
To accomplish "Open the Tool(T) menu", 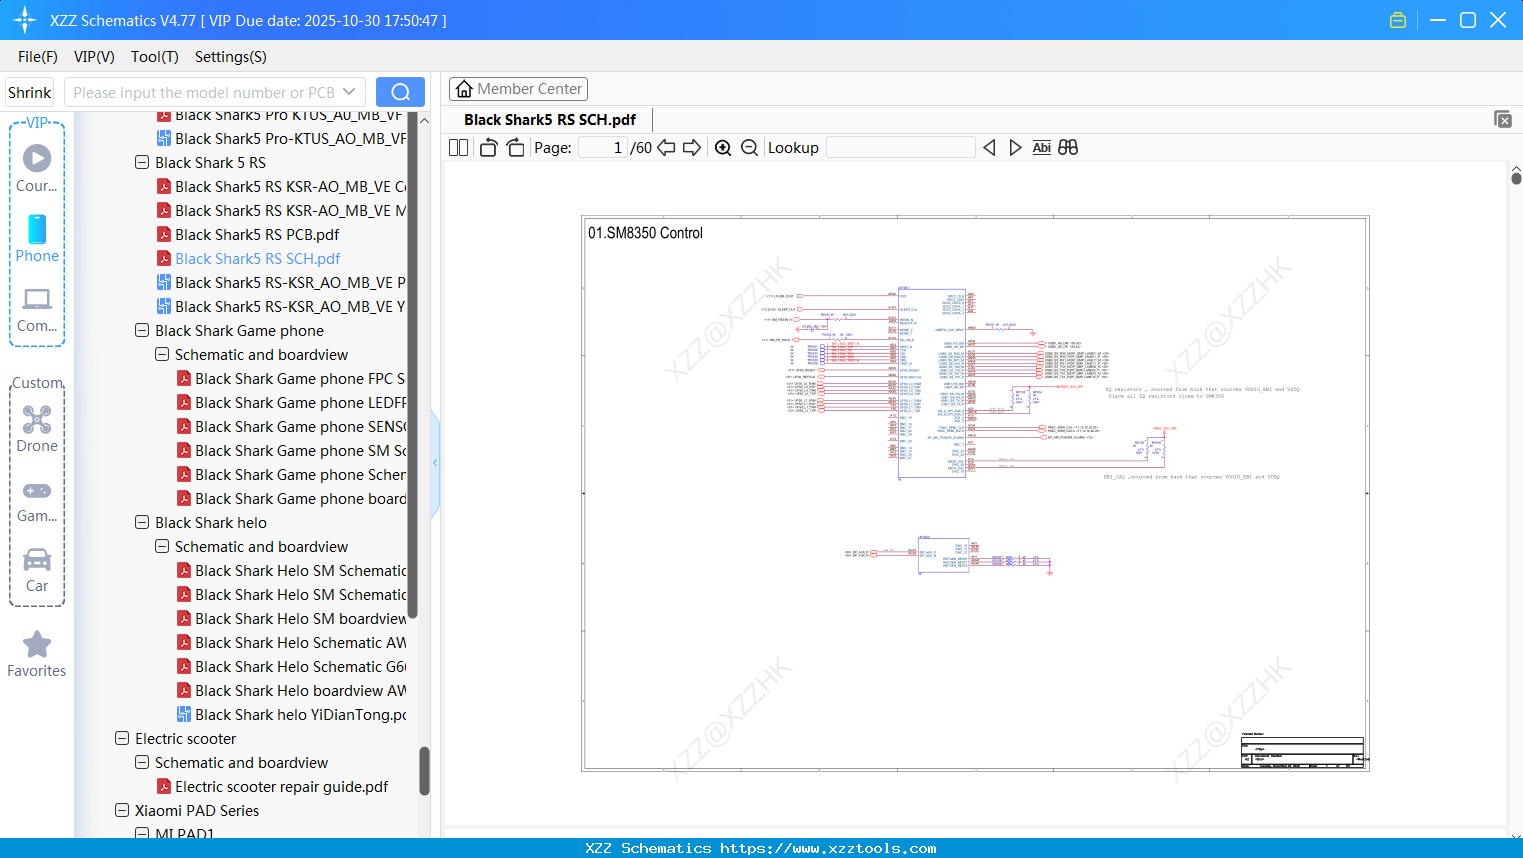I will click(155, 57).
